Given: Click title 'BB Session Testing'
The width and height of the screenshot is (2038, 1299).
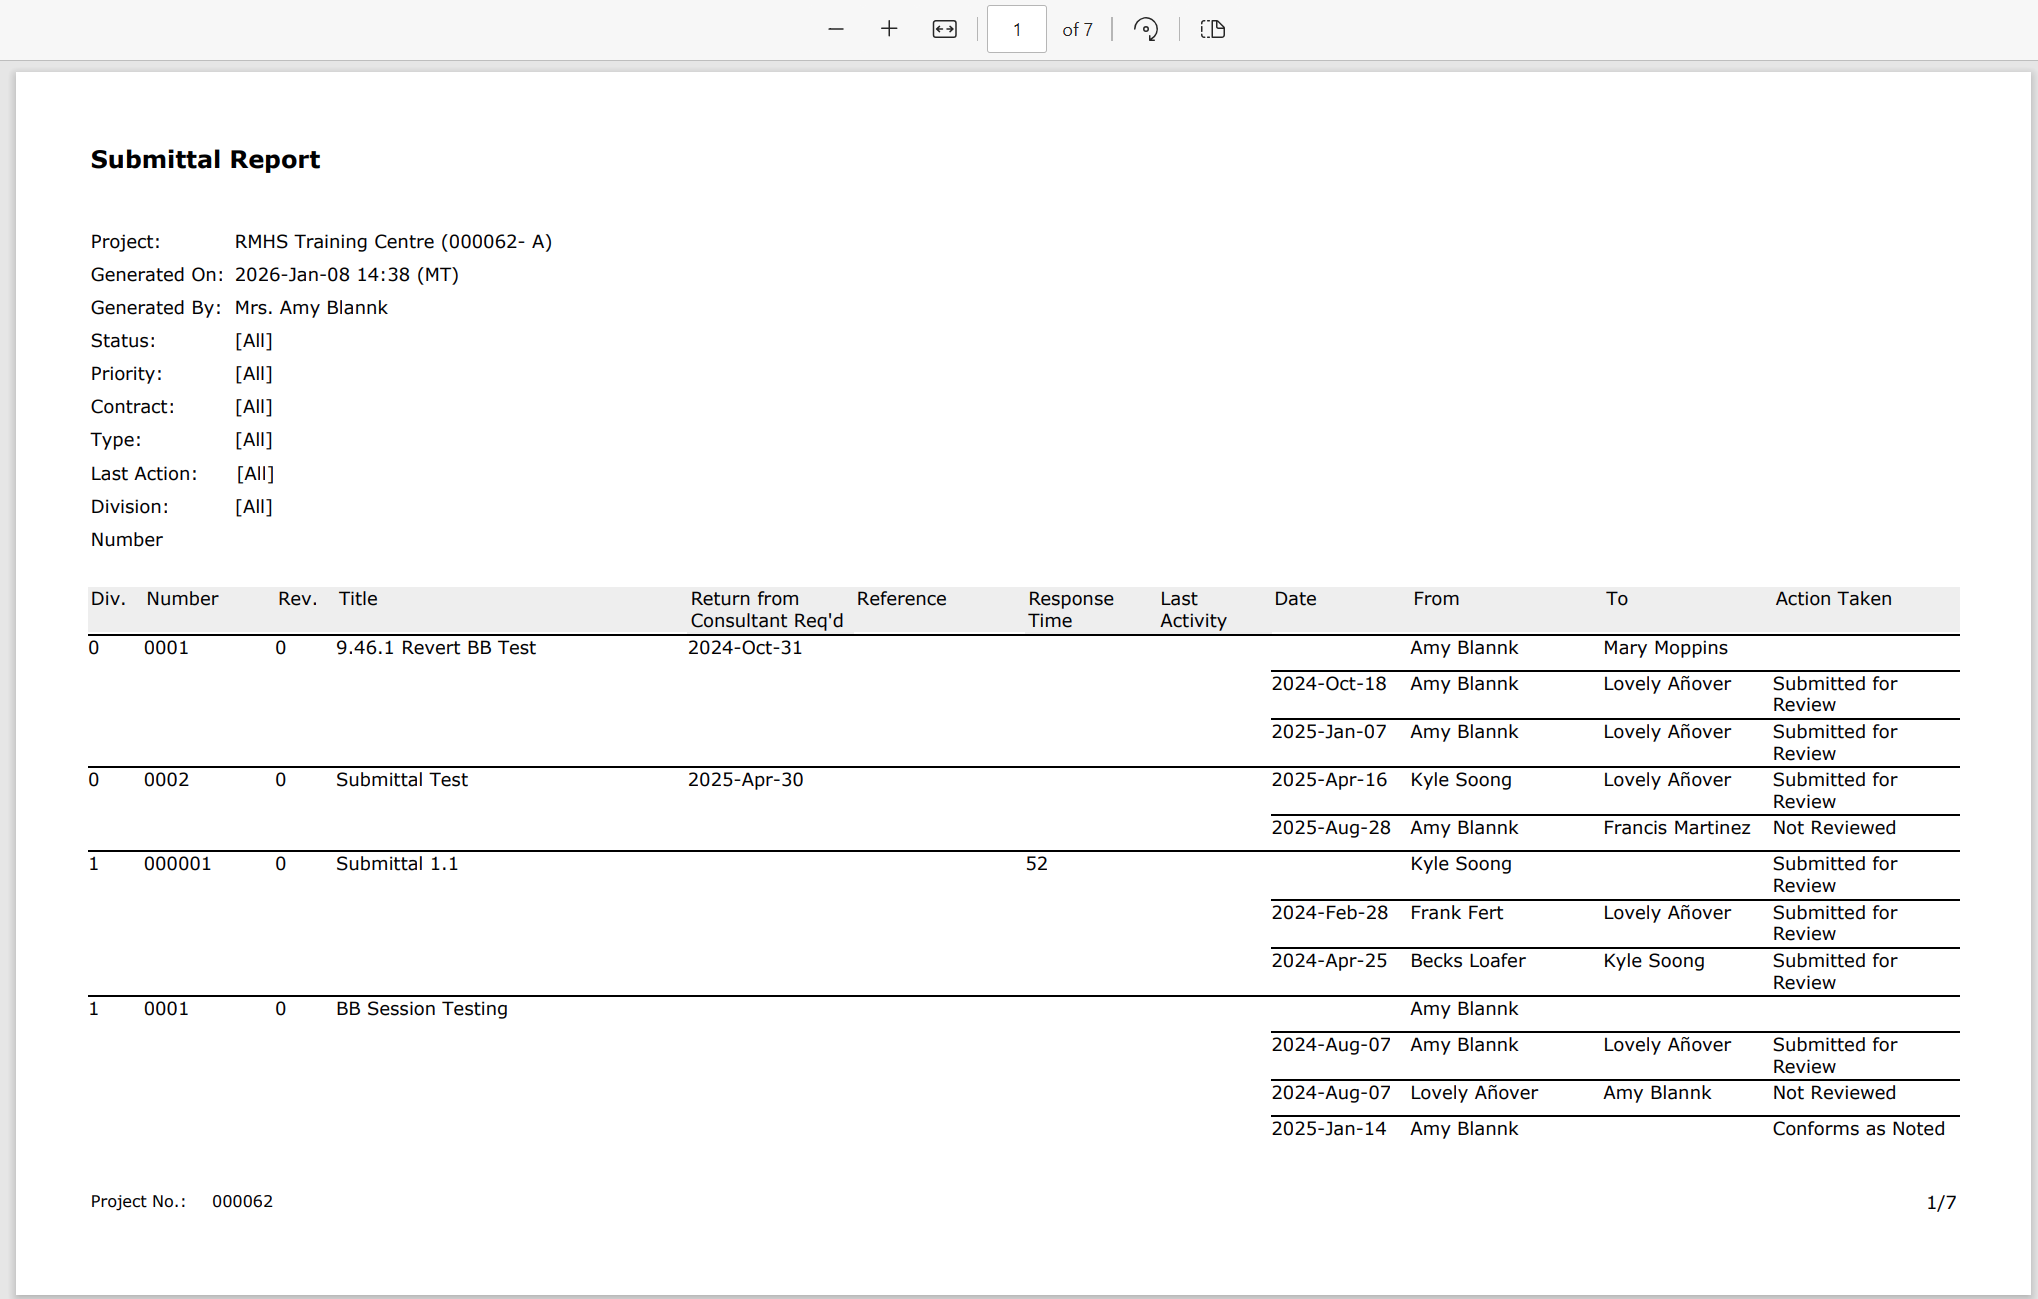Looking at the screenshot, I should (421, 1009).
